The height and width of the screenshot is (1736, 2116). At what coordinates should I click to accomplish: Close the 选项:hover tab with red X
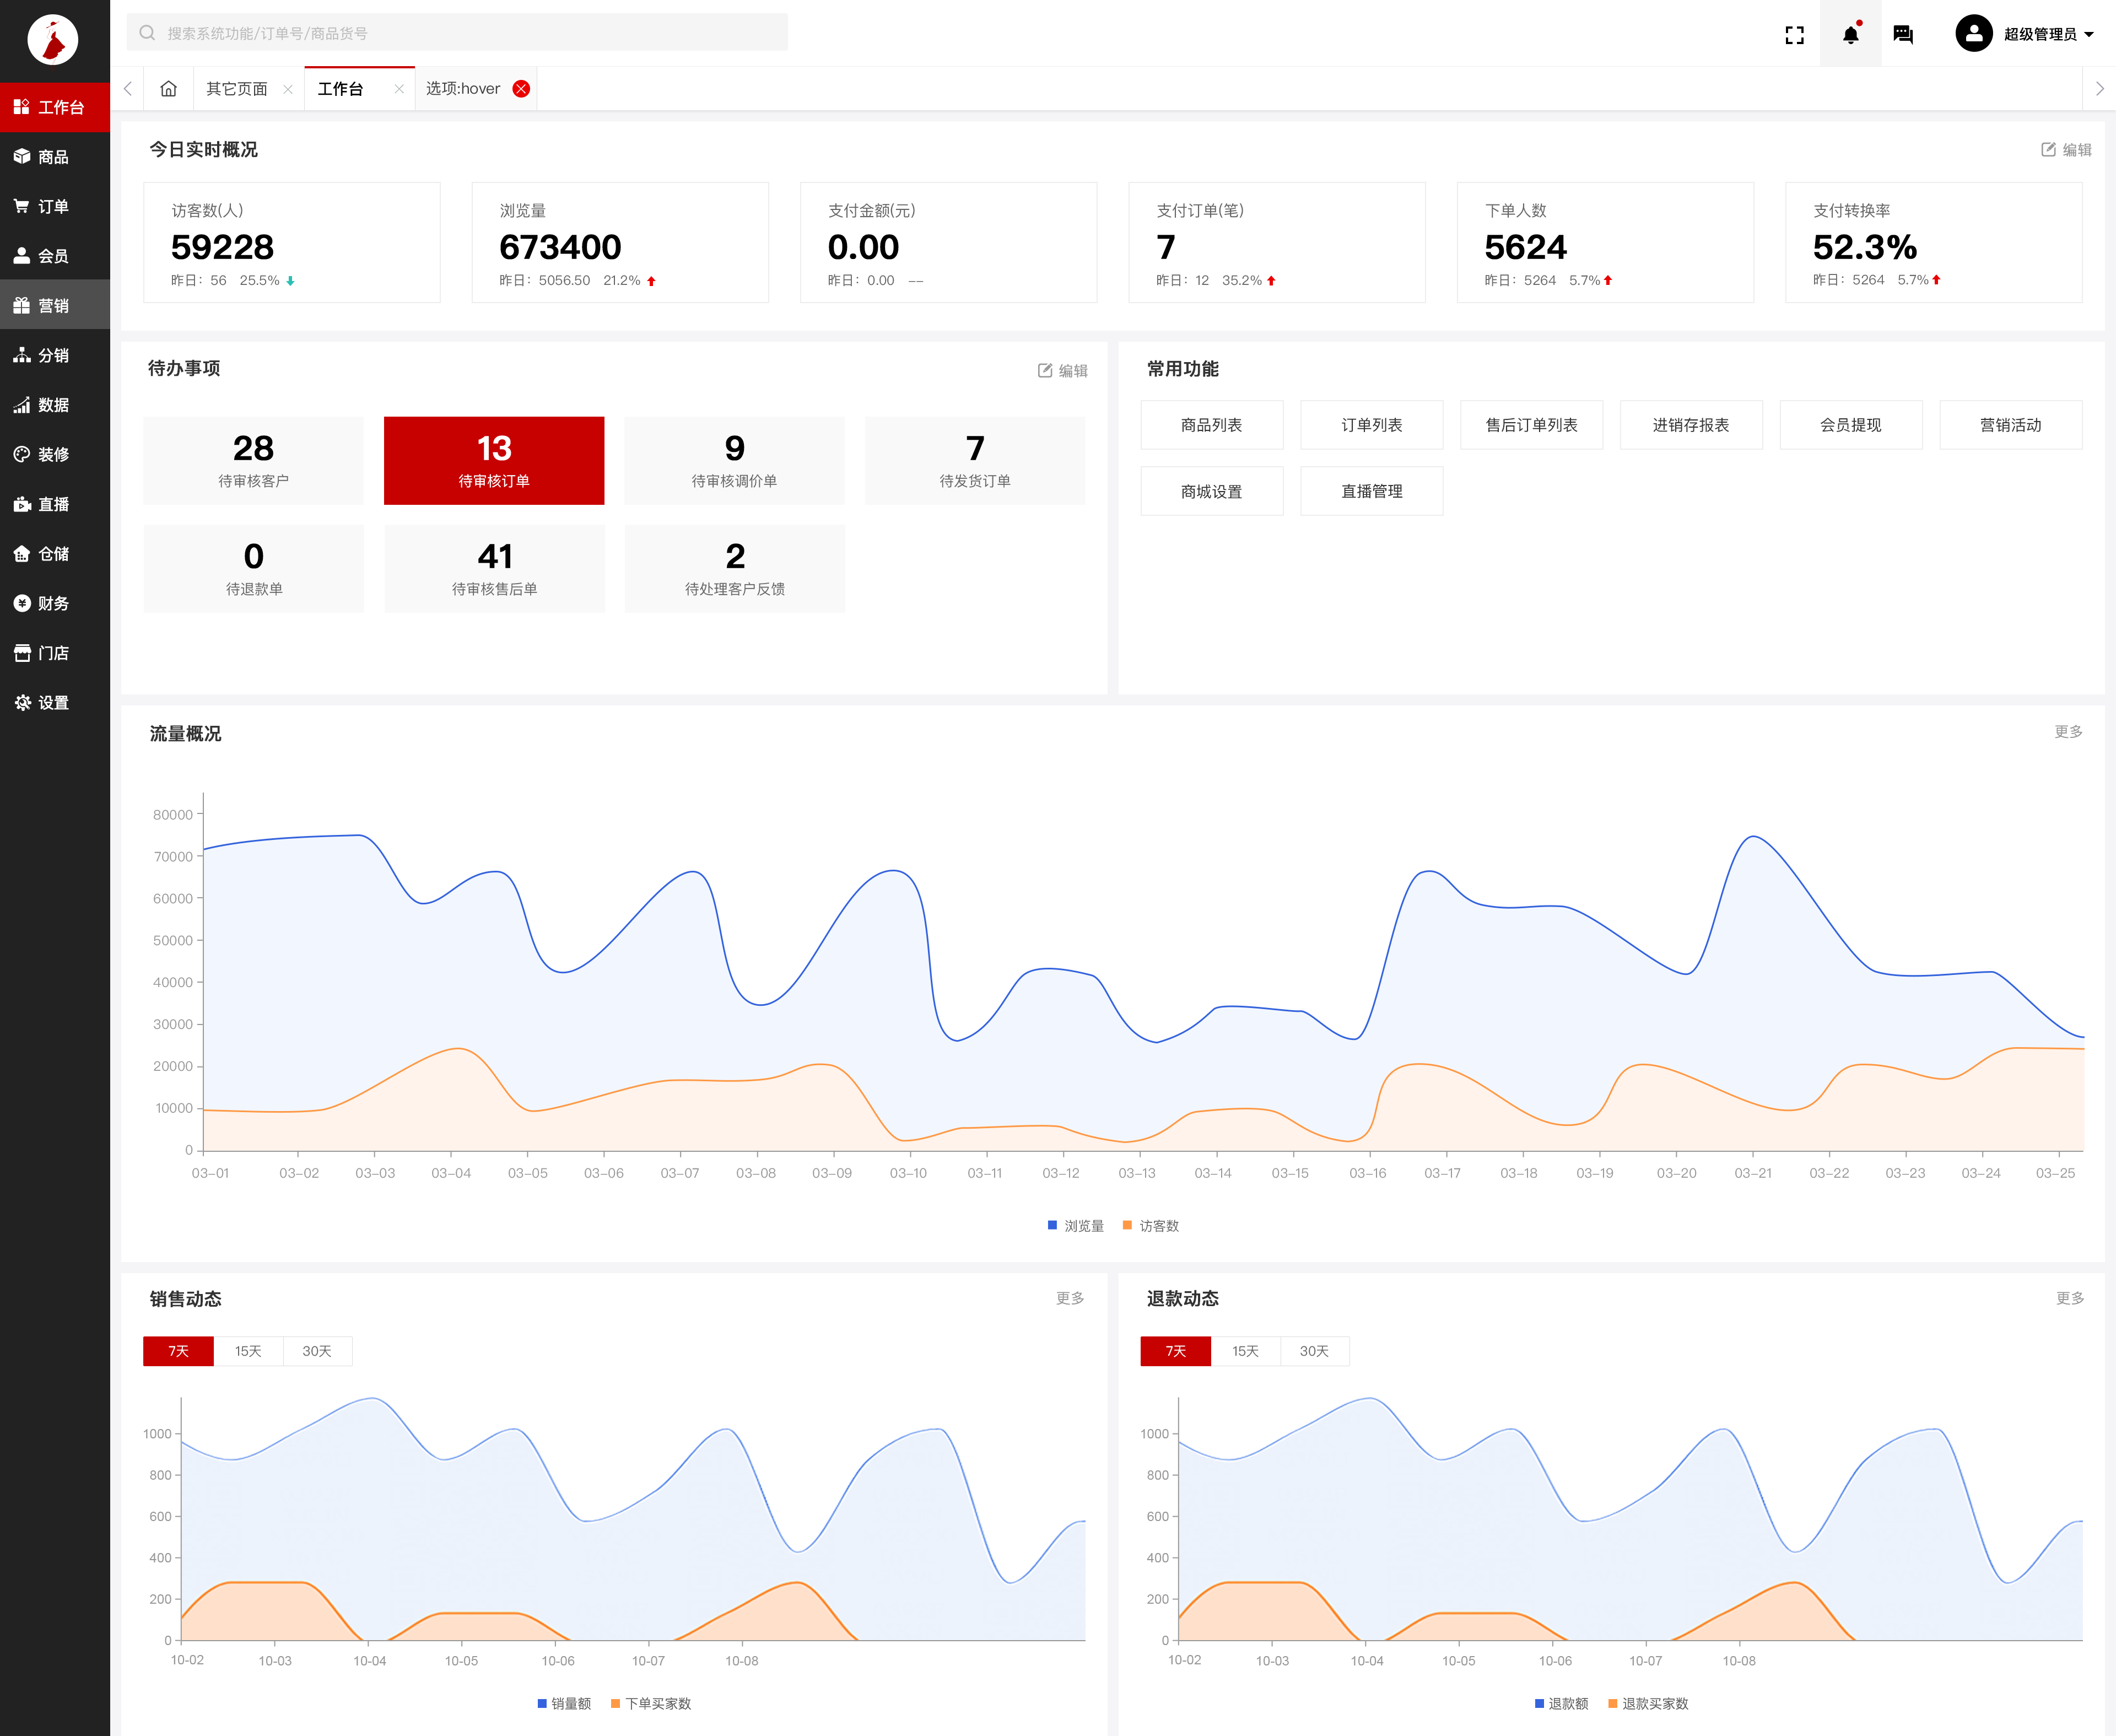(521, 89)
